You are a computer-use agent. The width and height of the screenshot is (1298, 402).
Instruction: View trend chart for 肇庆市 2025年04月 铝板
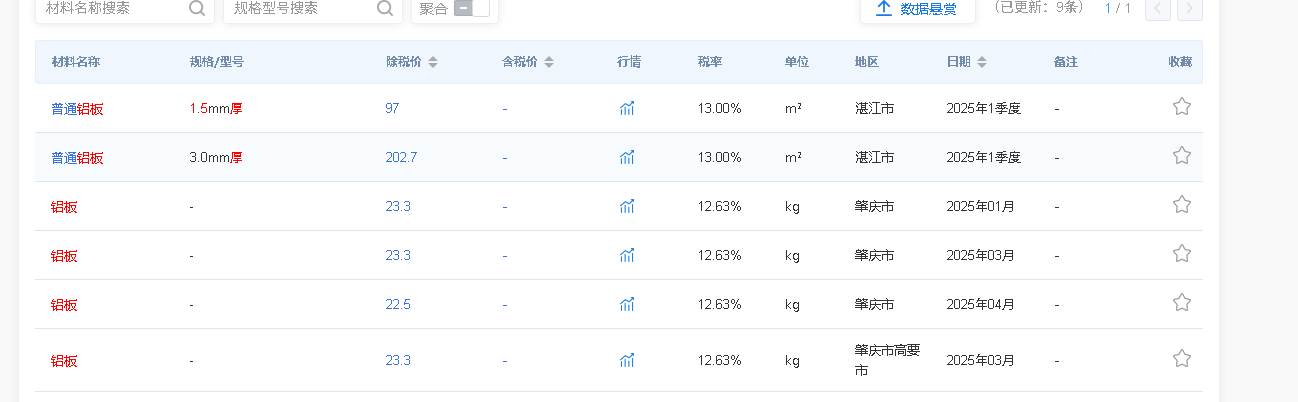(x=627, y=304)
